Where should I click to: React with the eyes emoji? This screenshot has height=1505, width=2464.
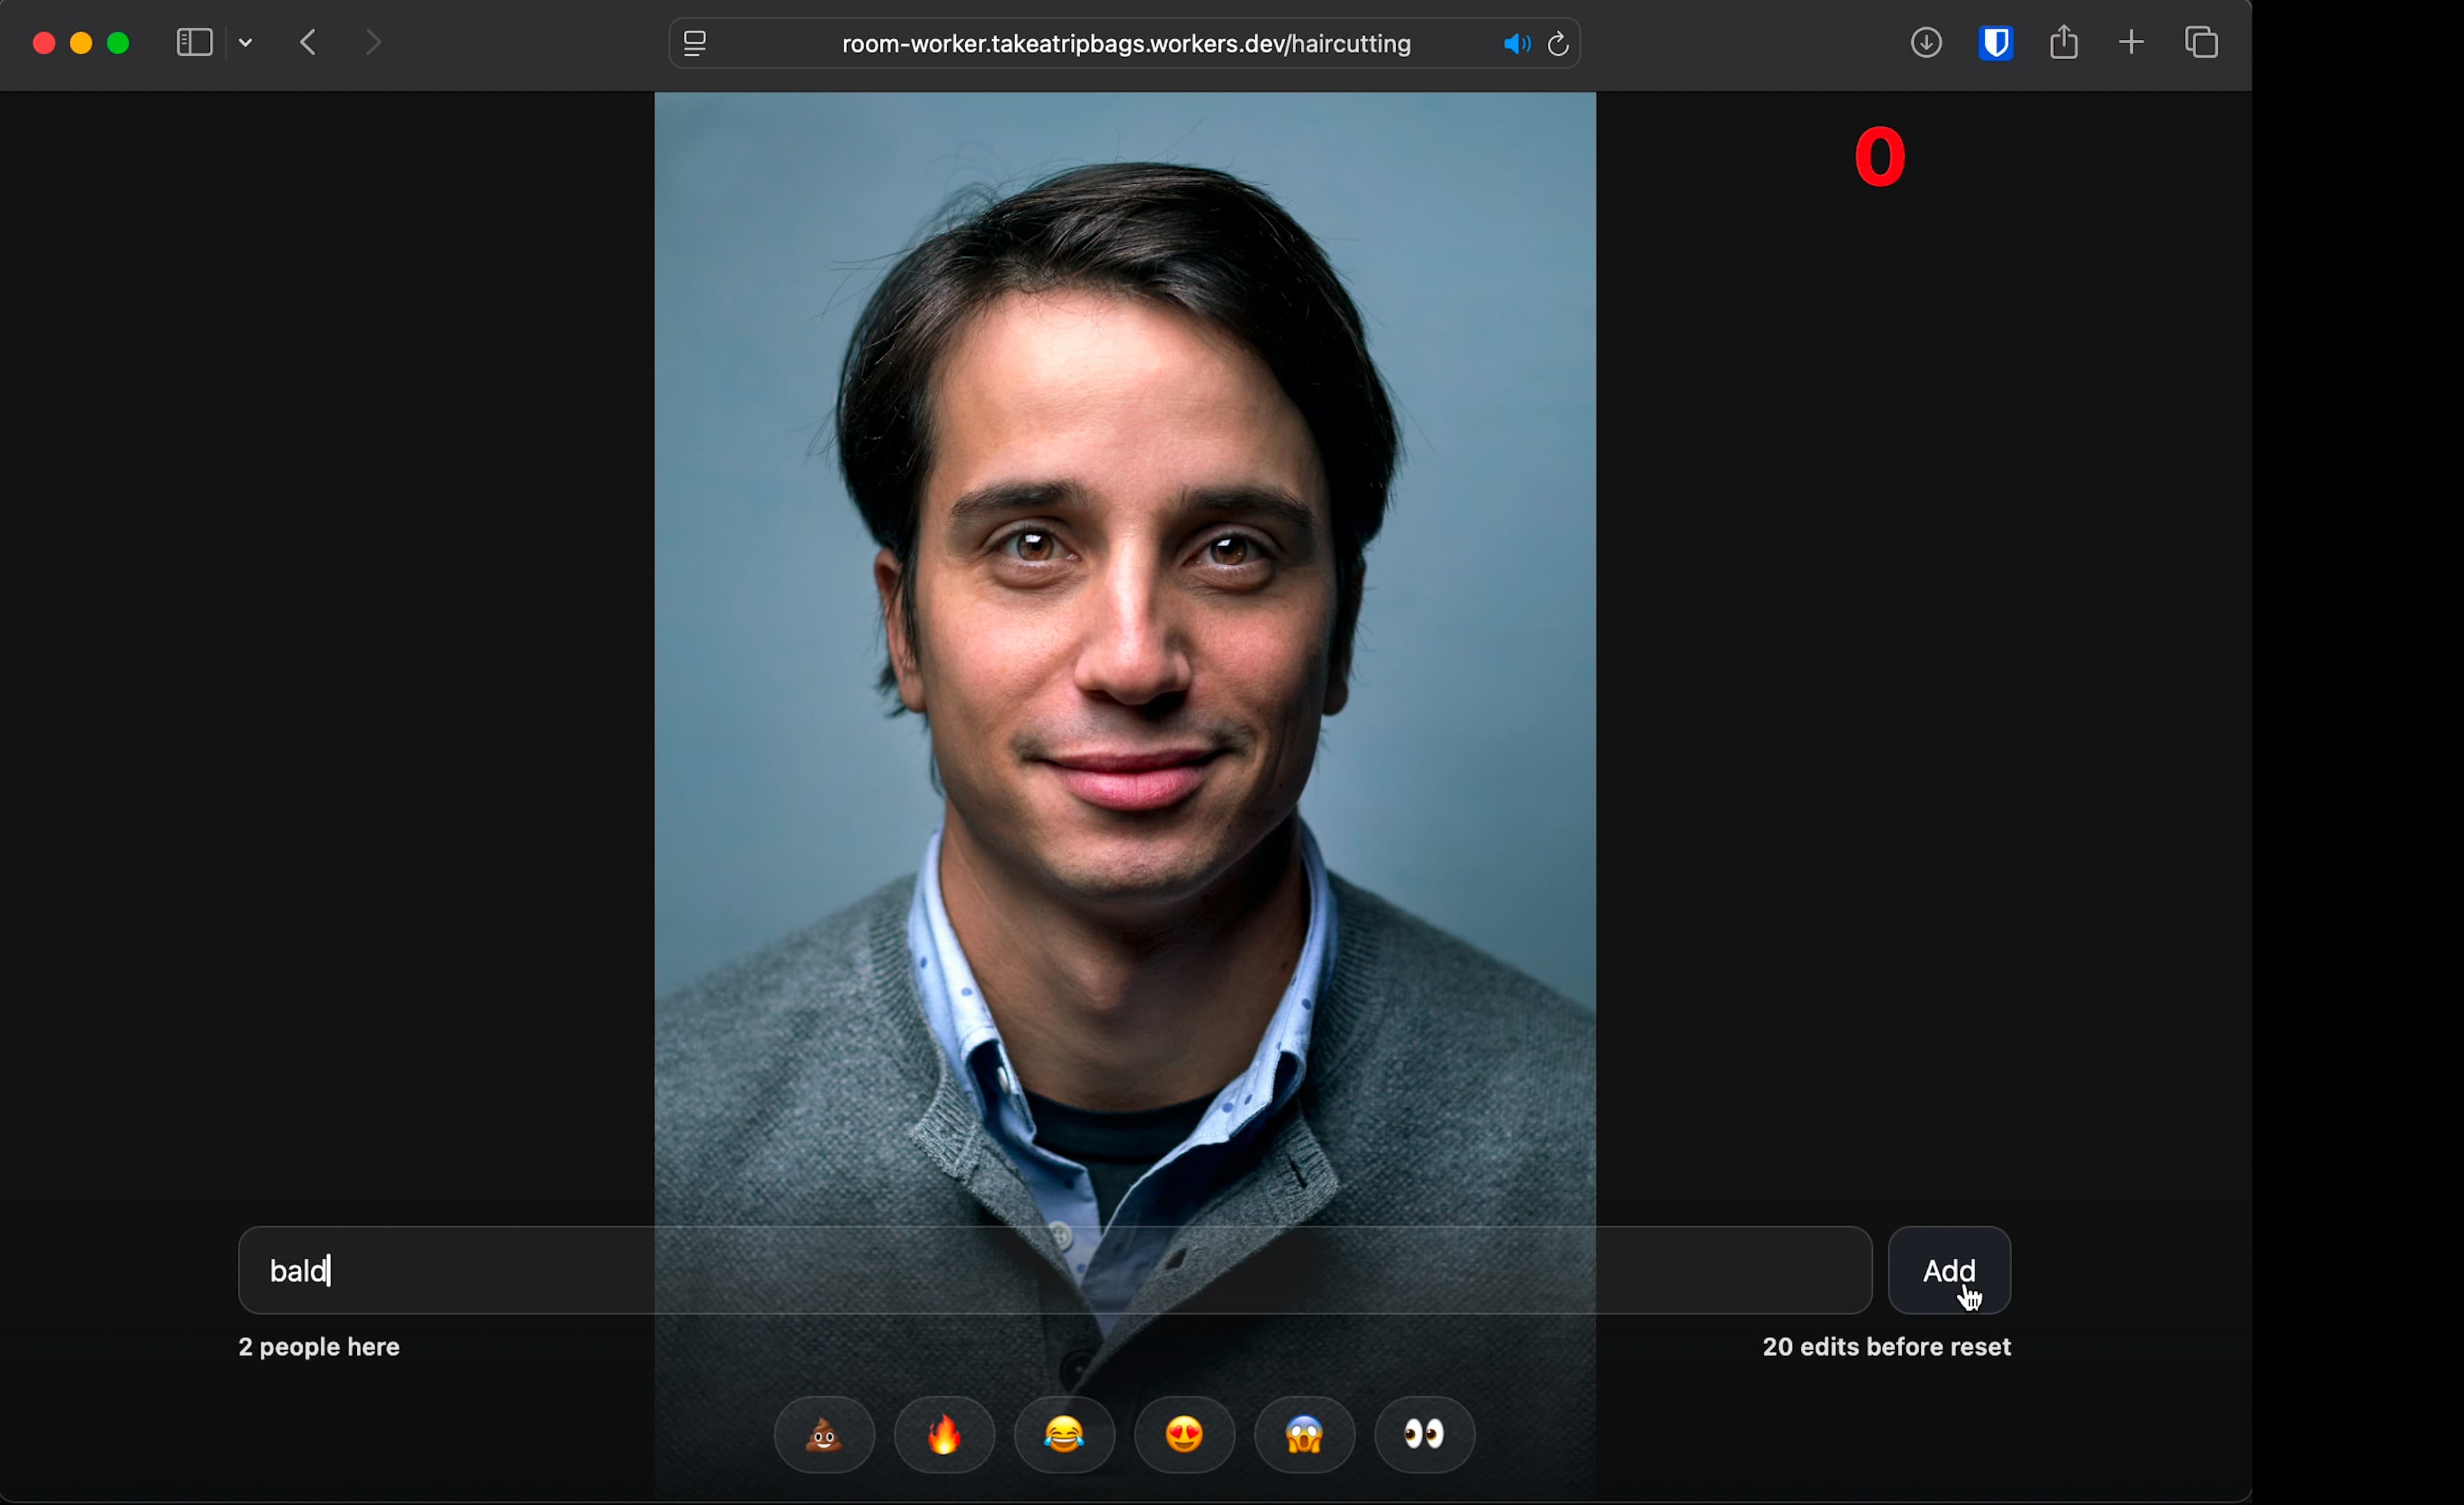[1424, 1435]
